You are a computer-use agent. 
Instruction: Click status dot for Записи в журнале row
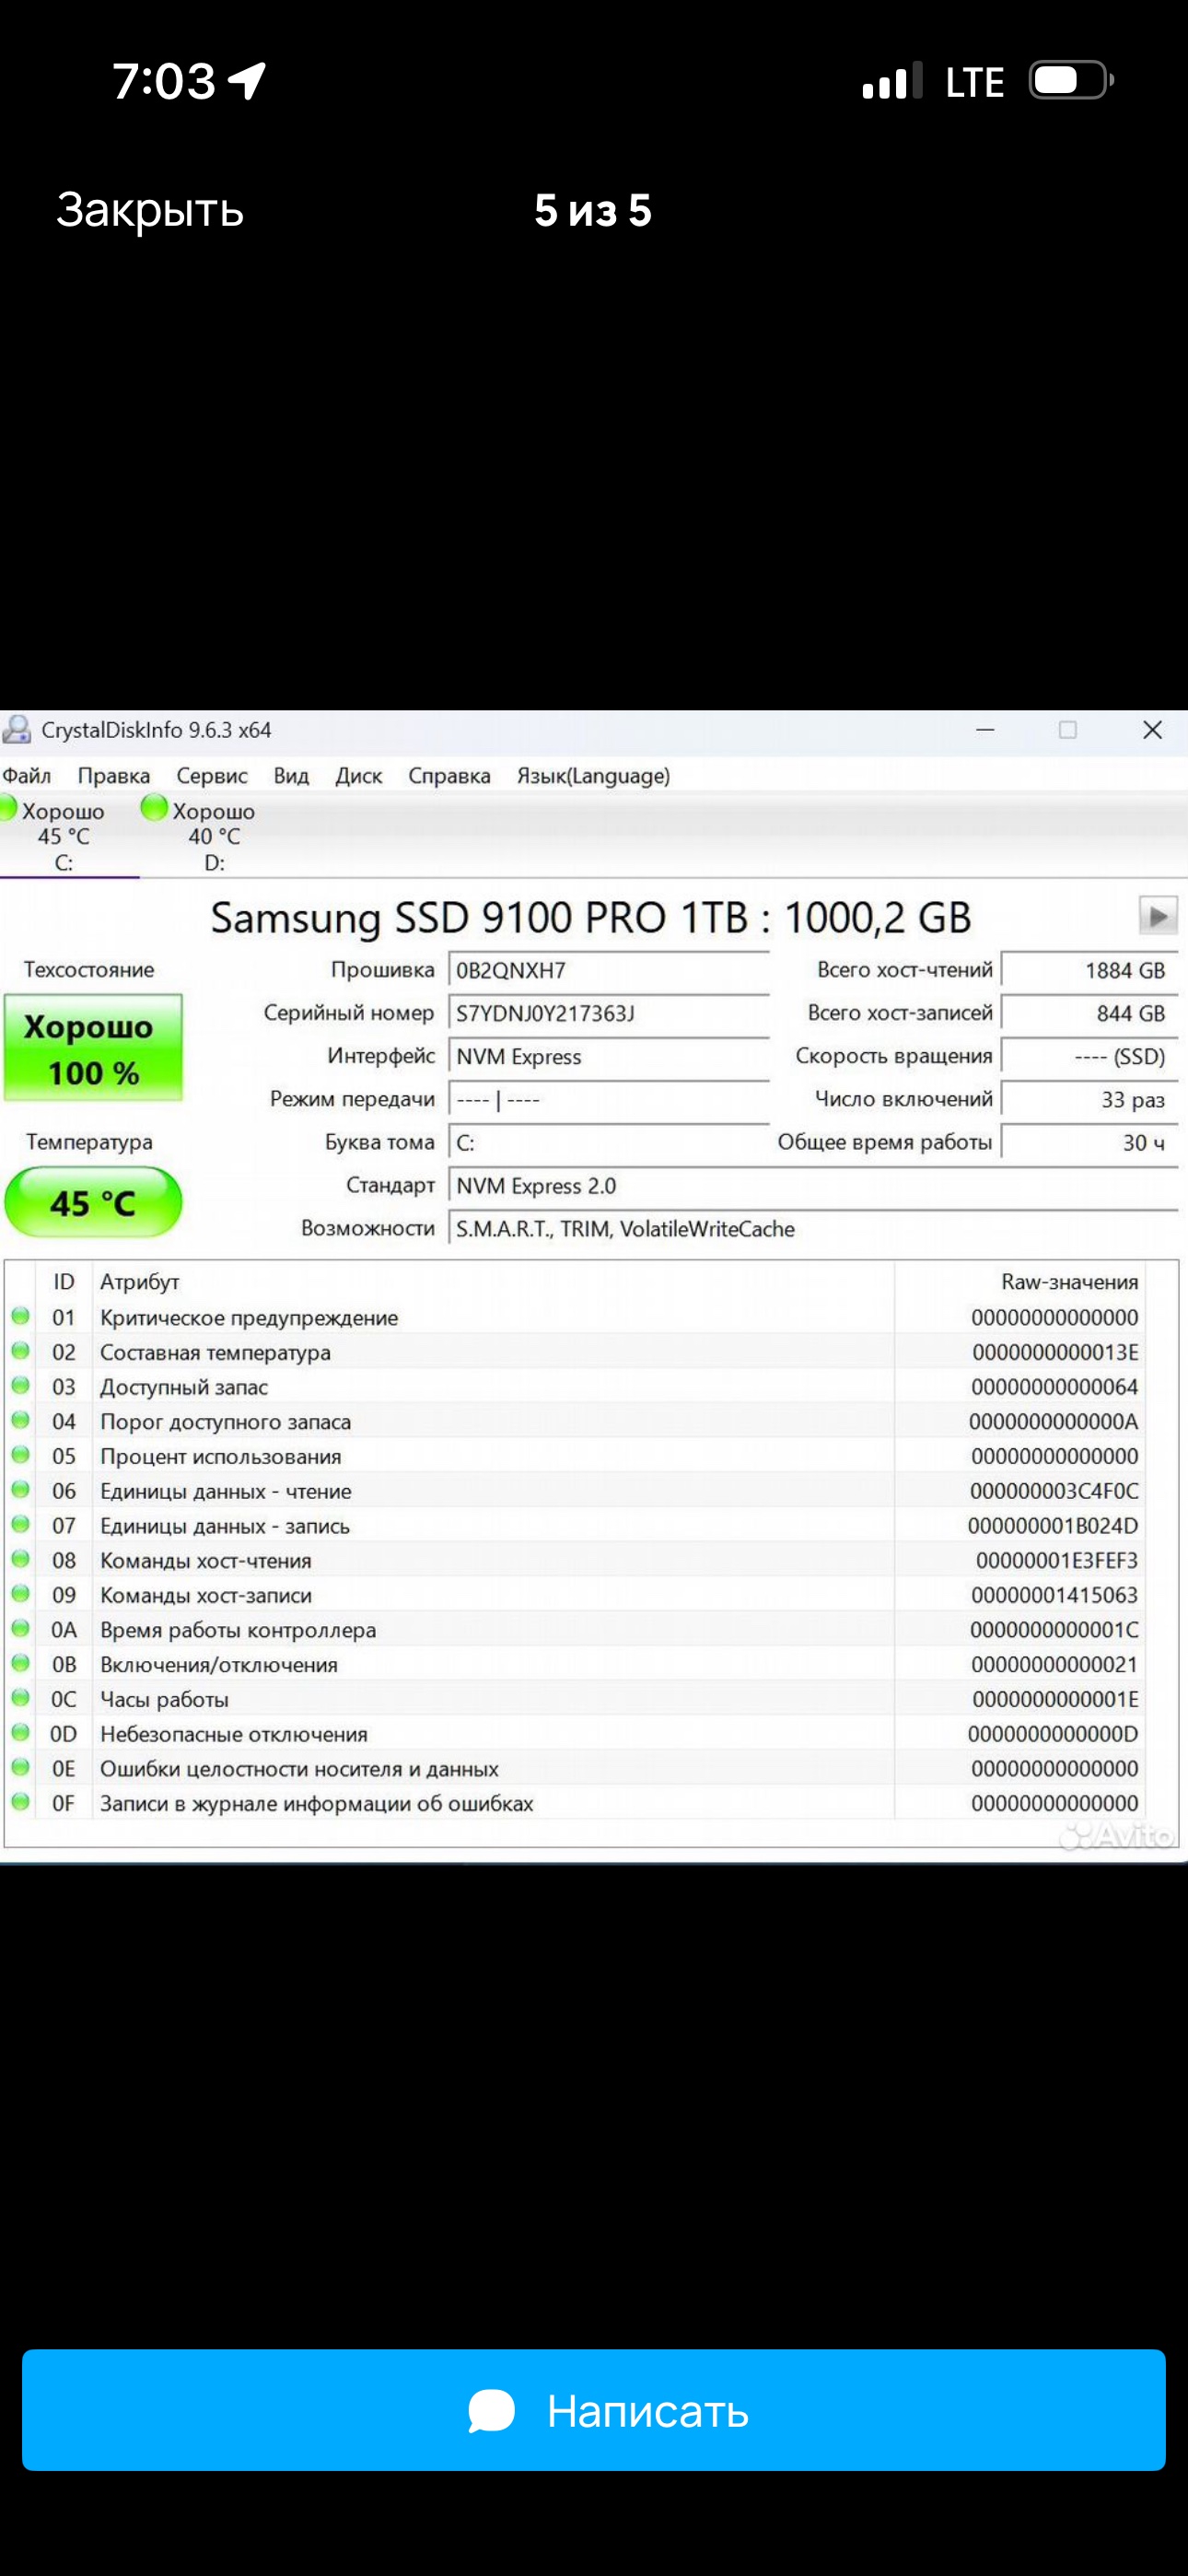pyautogui.click(x=20, y=1801)
